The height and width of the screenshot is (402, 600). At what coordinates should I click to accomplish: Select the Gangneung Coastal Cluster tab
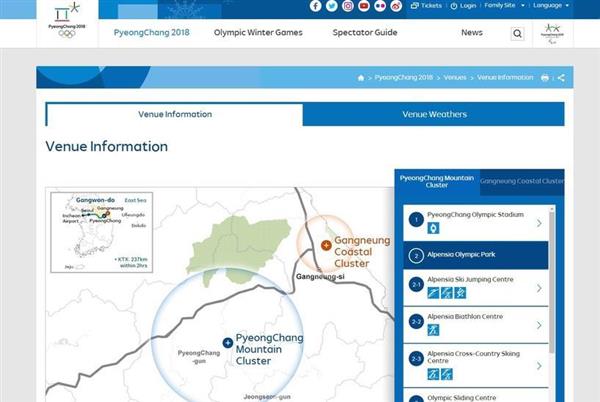point(522,182)
